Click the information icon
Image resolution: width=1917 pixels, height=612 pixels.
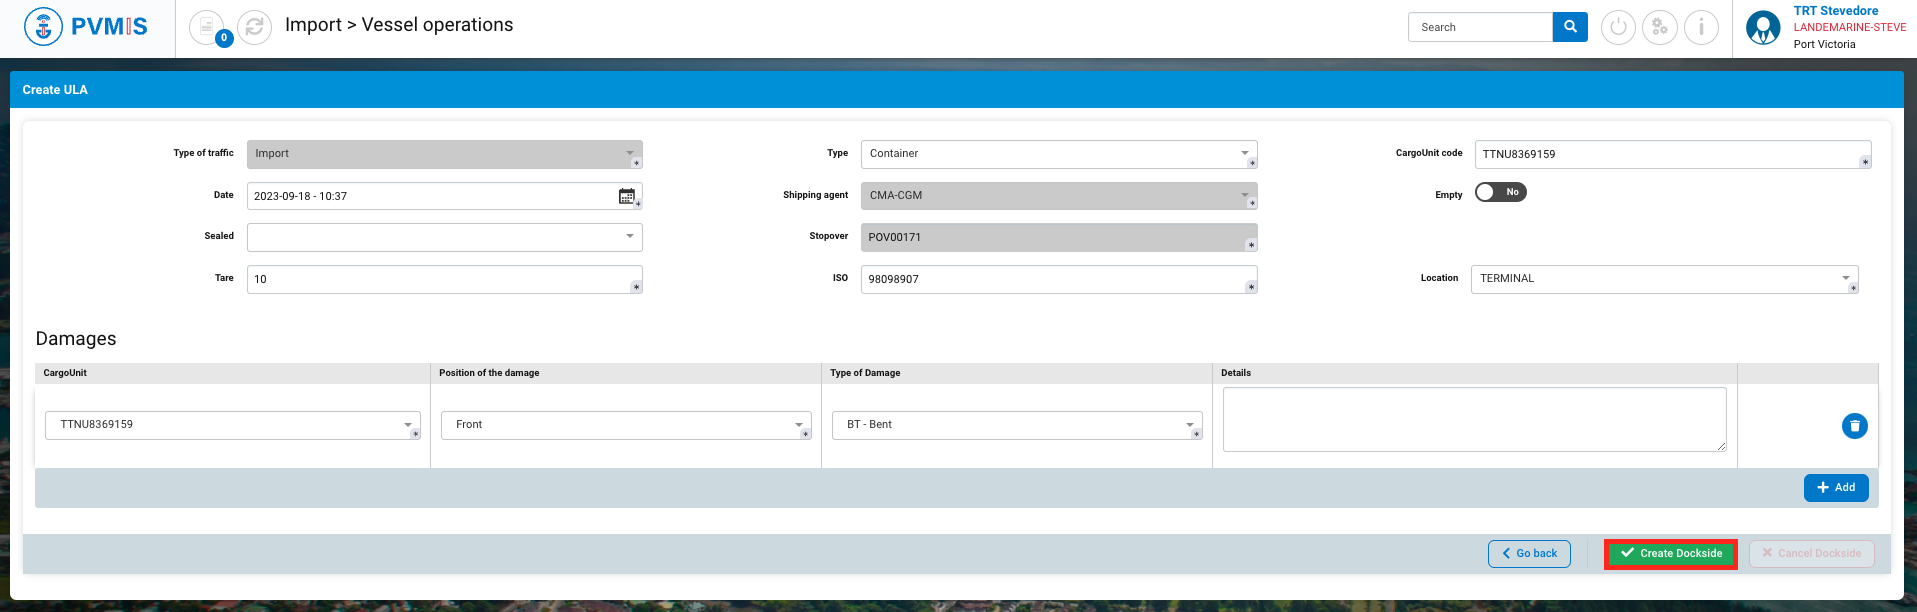point(1701,27)
